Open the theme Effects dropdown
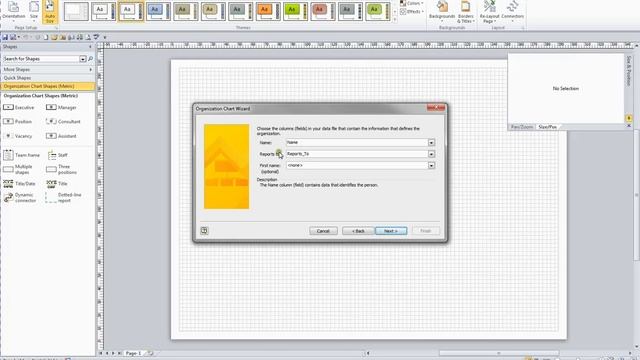 pos(411,11)
